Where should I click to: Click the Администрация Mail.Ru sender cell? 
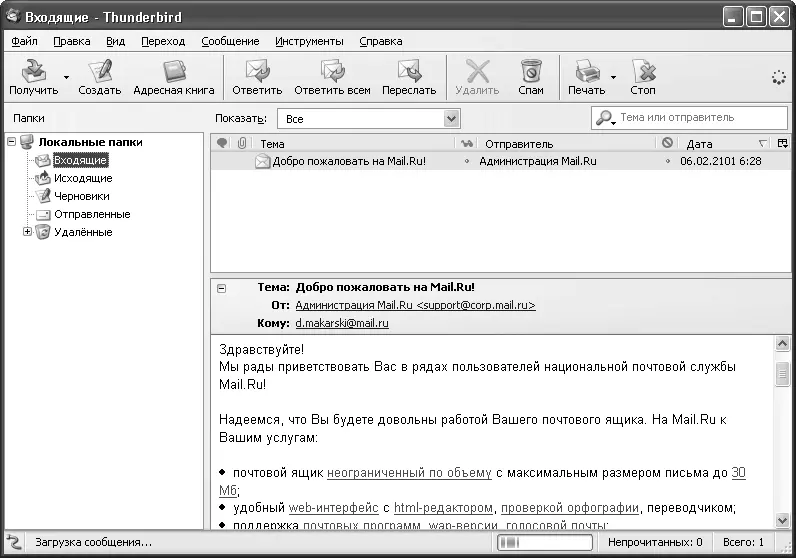[x=538, y=161]
